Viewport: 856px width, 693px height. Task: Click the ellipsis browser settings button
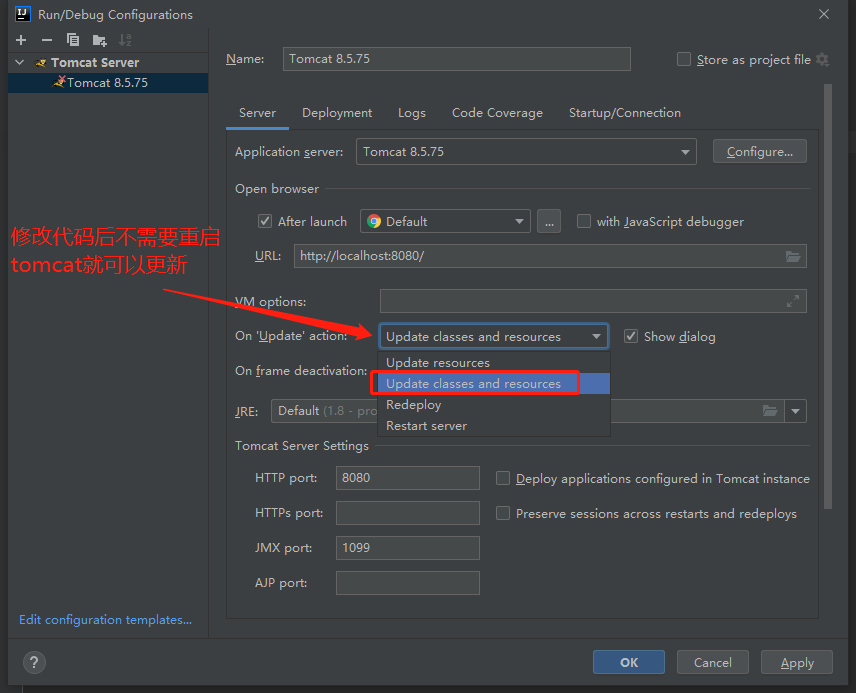pyautogui.click(x=549, y=221)
